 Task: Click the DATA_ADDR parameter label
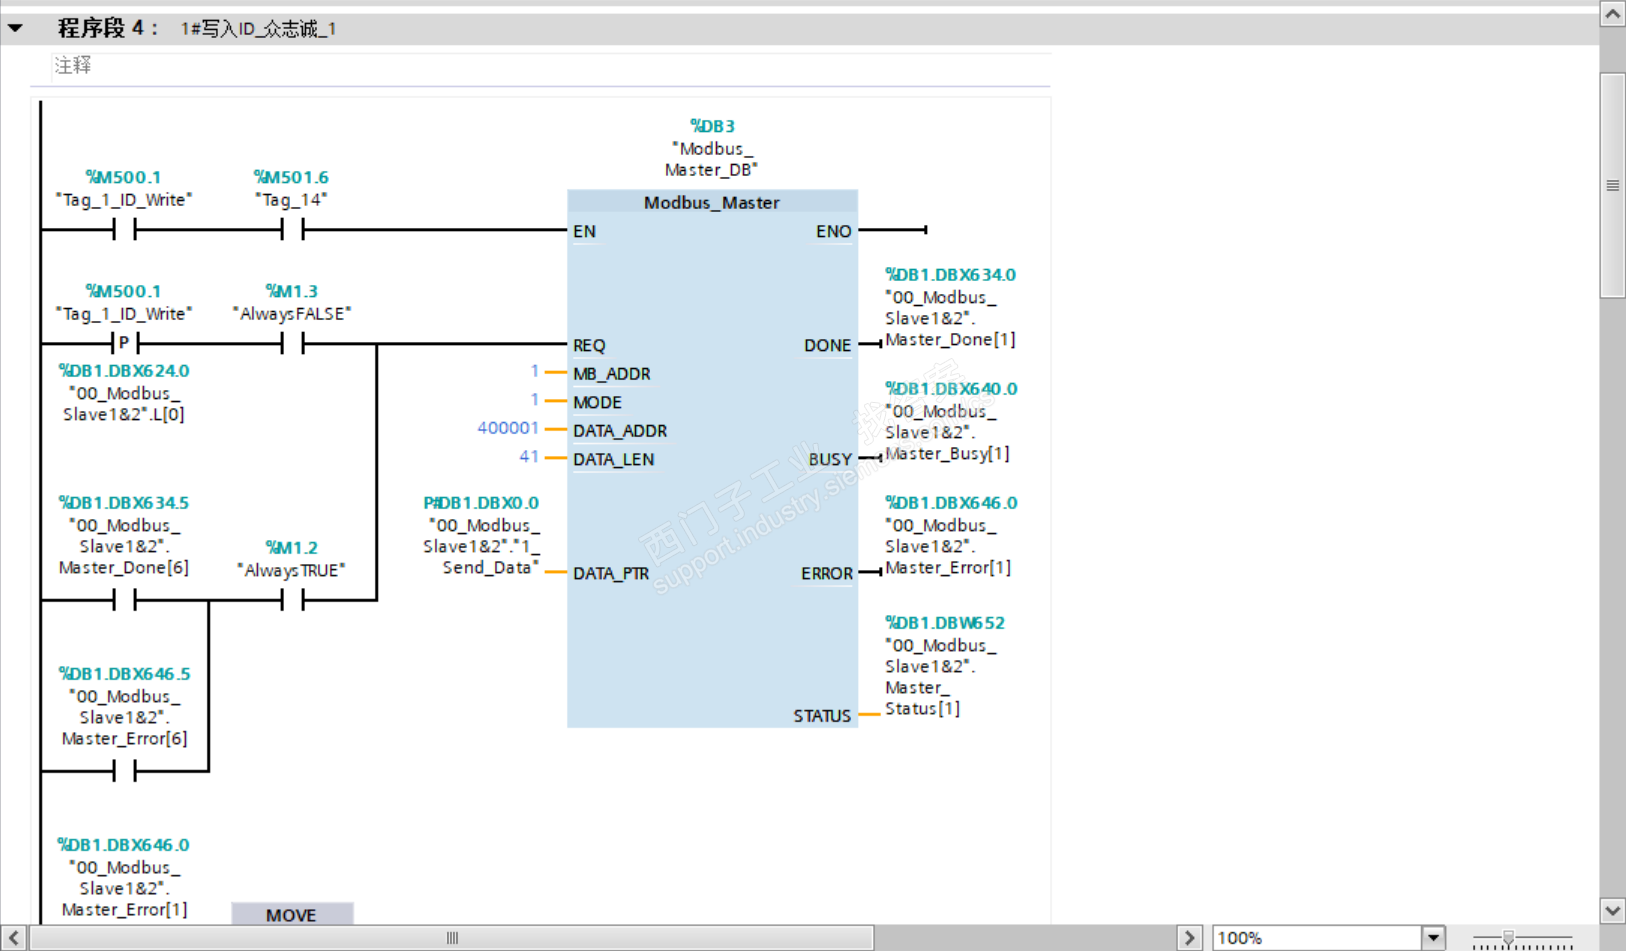point(620,431)
